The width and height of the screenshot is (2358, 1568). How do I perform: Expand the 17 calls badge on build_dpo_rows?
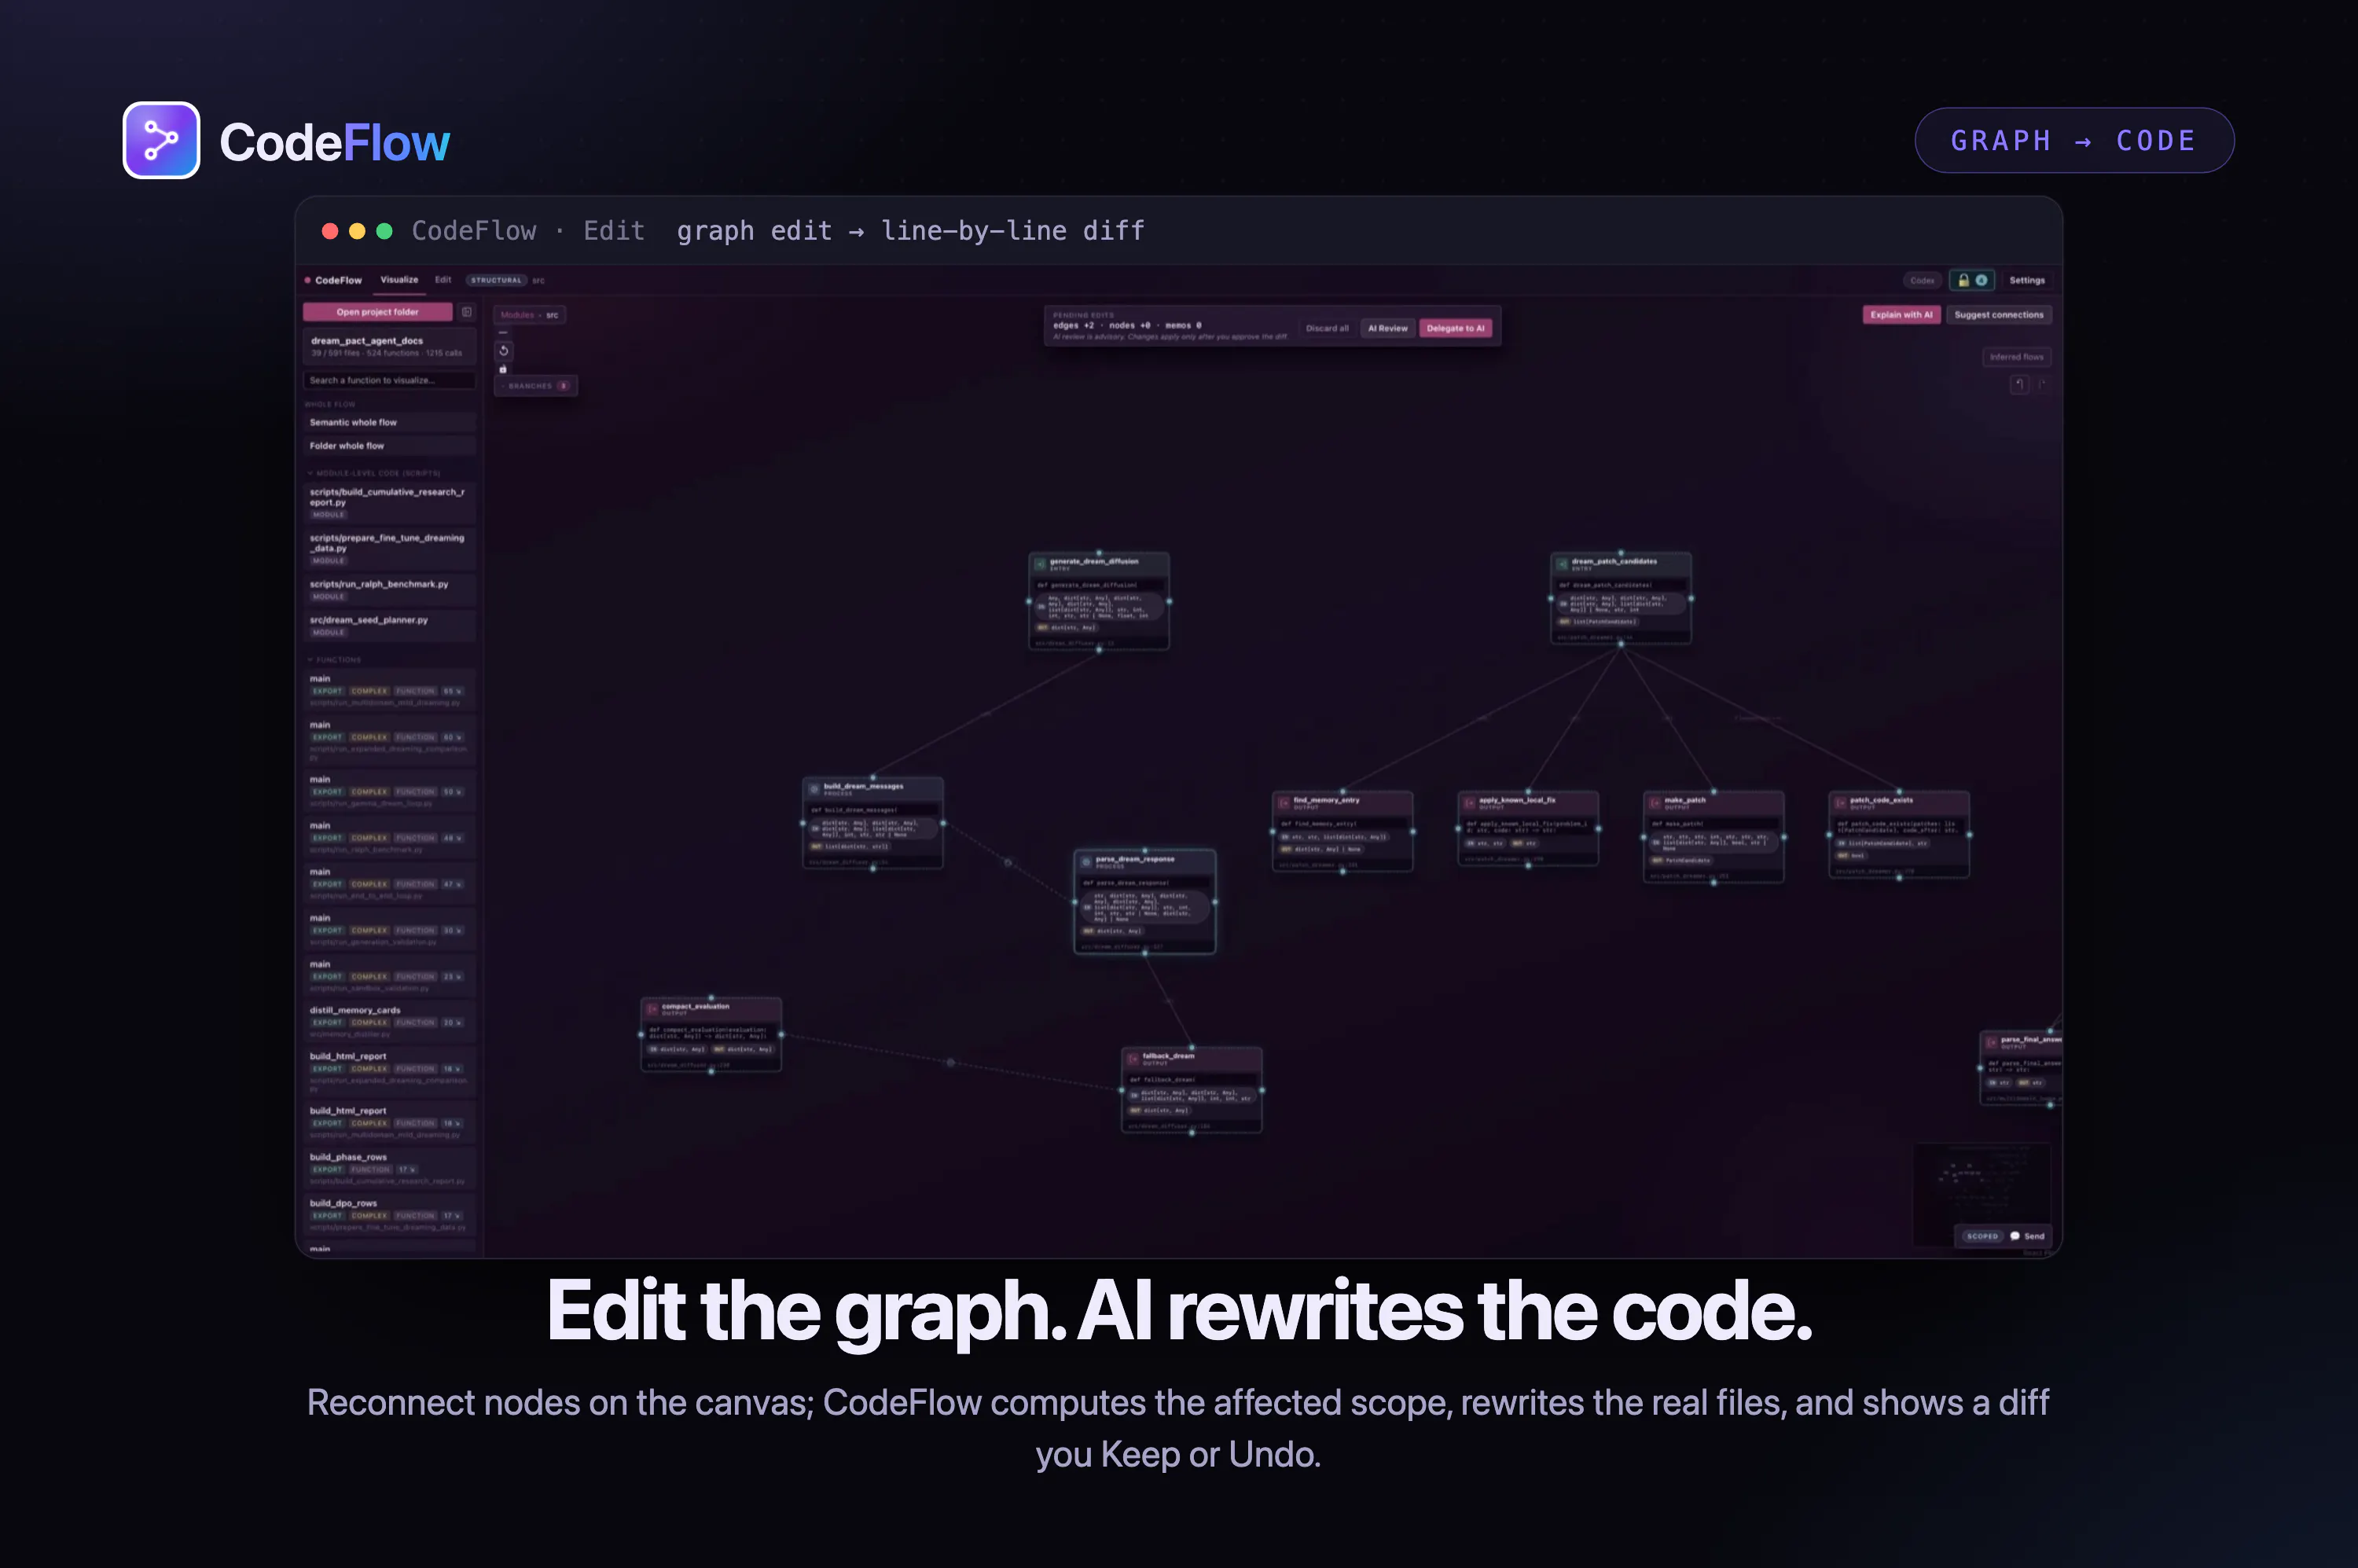pyautogui.click(x=453, y=1216)
